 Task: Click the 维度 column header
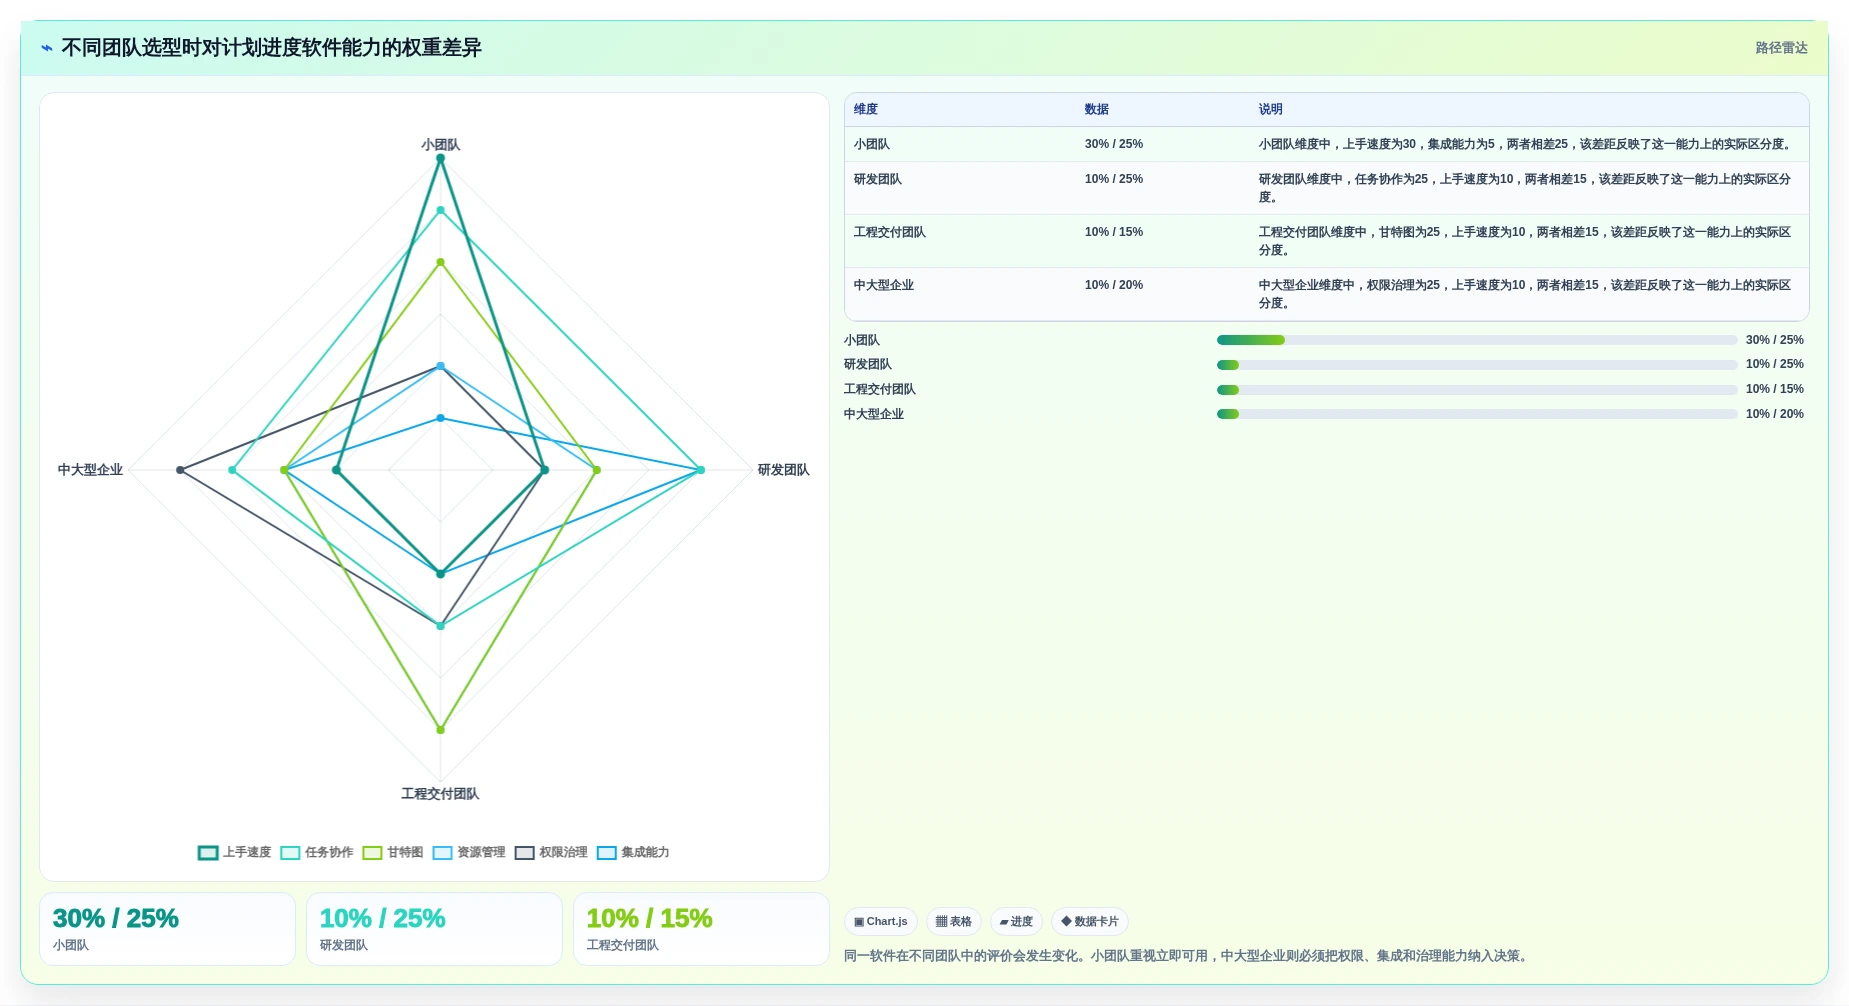click(x=866, y=109)
